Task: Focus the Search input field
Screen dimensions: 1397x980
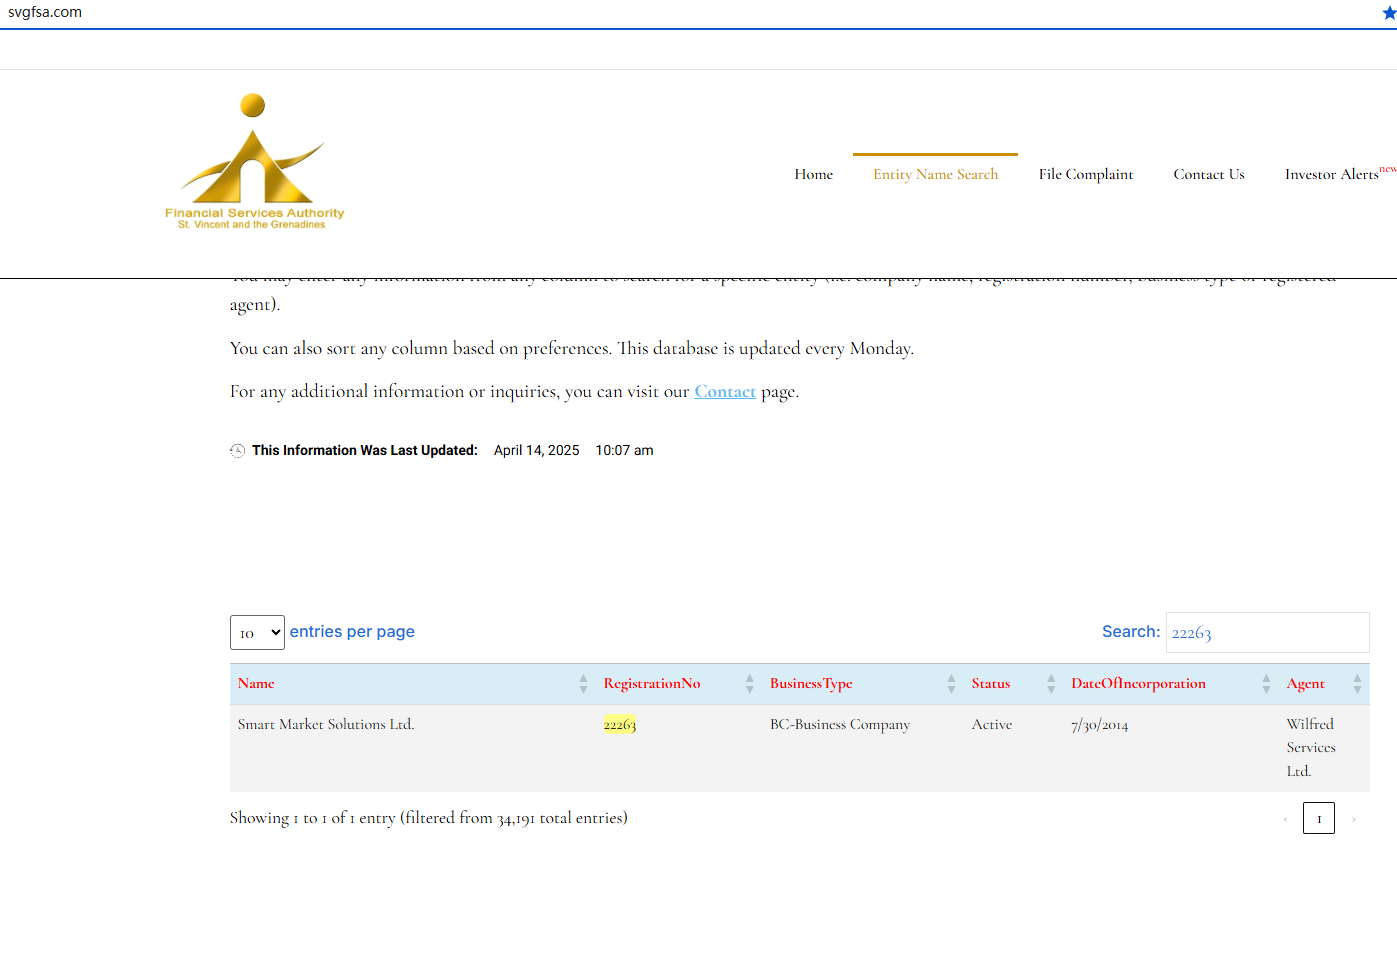Action: tap(1268, 633)
